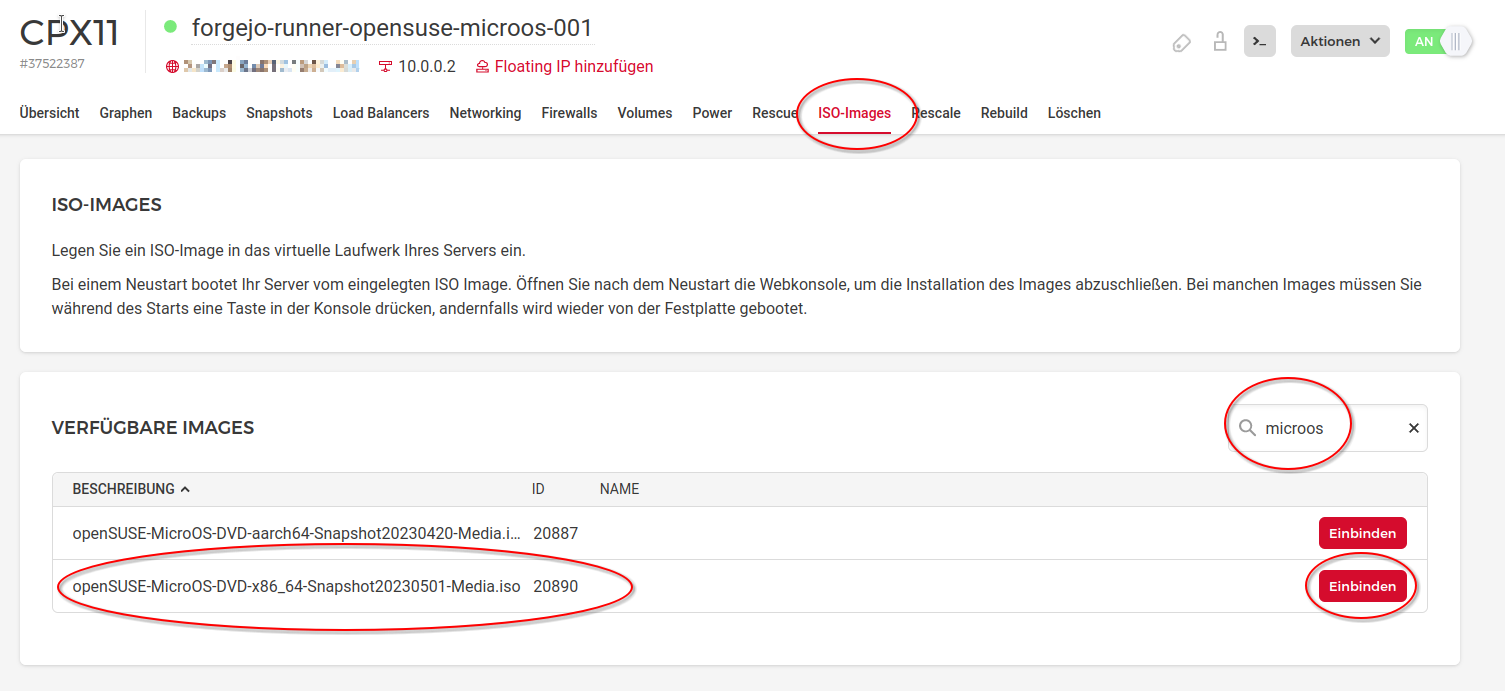Image resolution: width=1505 pixels, height=691 pixels.
Task: Click the NAME column header
Action: [x=619, y=489]
